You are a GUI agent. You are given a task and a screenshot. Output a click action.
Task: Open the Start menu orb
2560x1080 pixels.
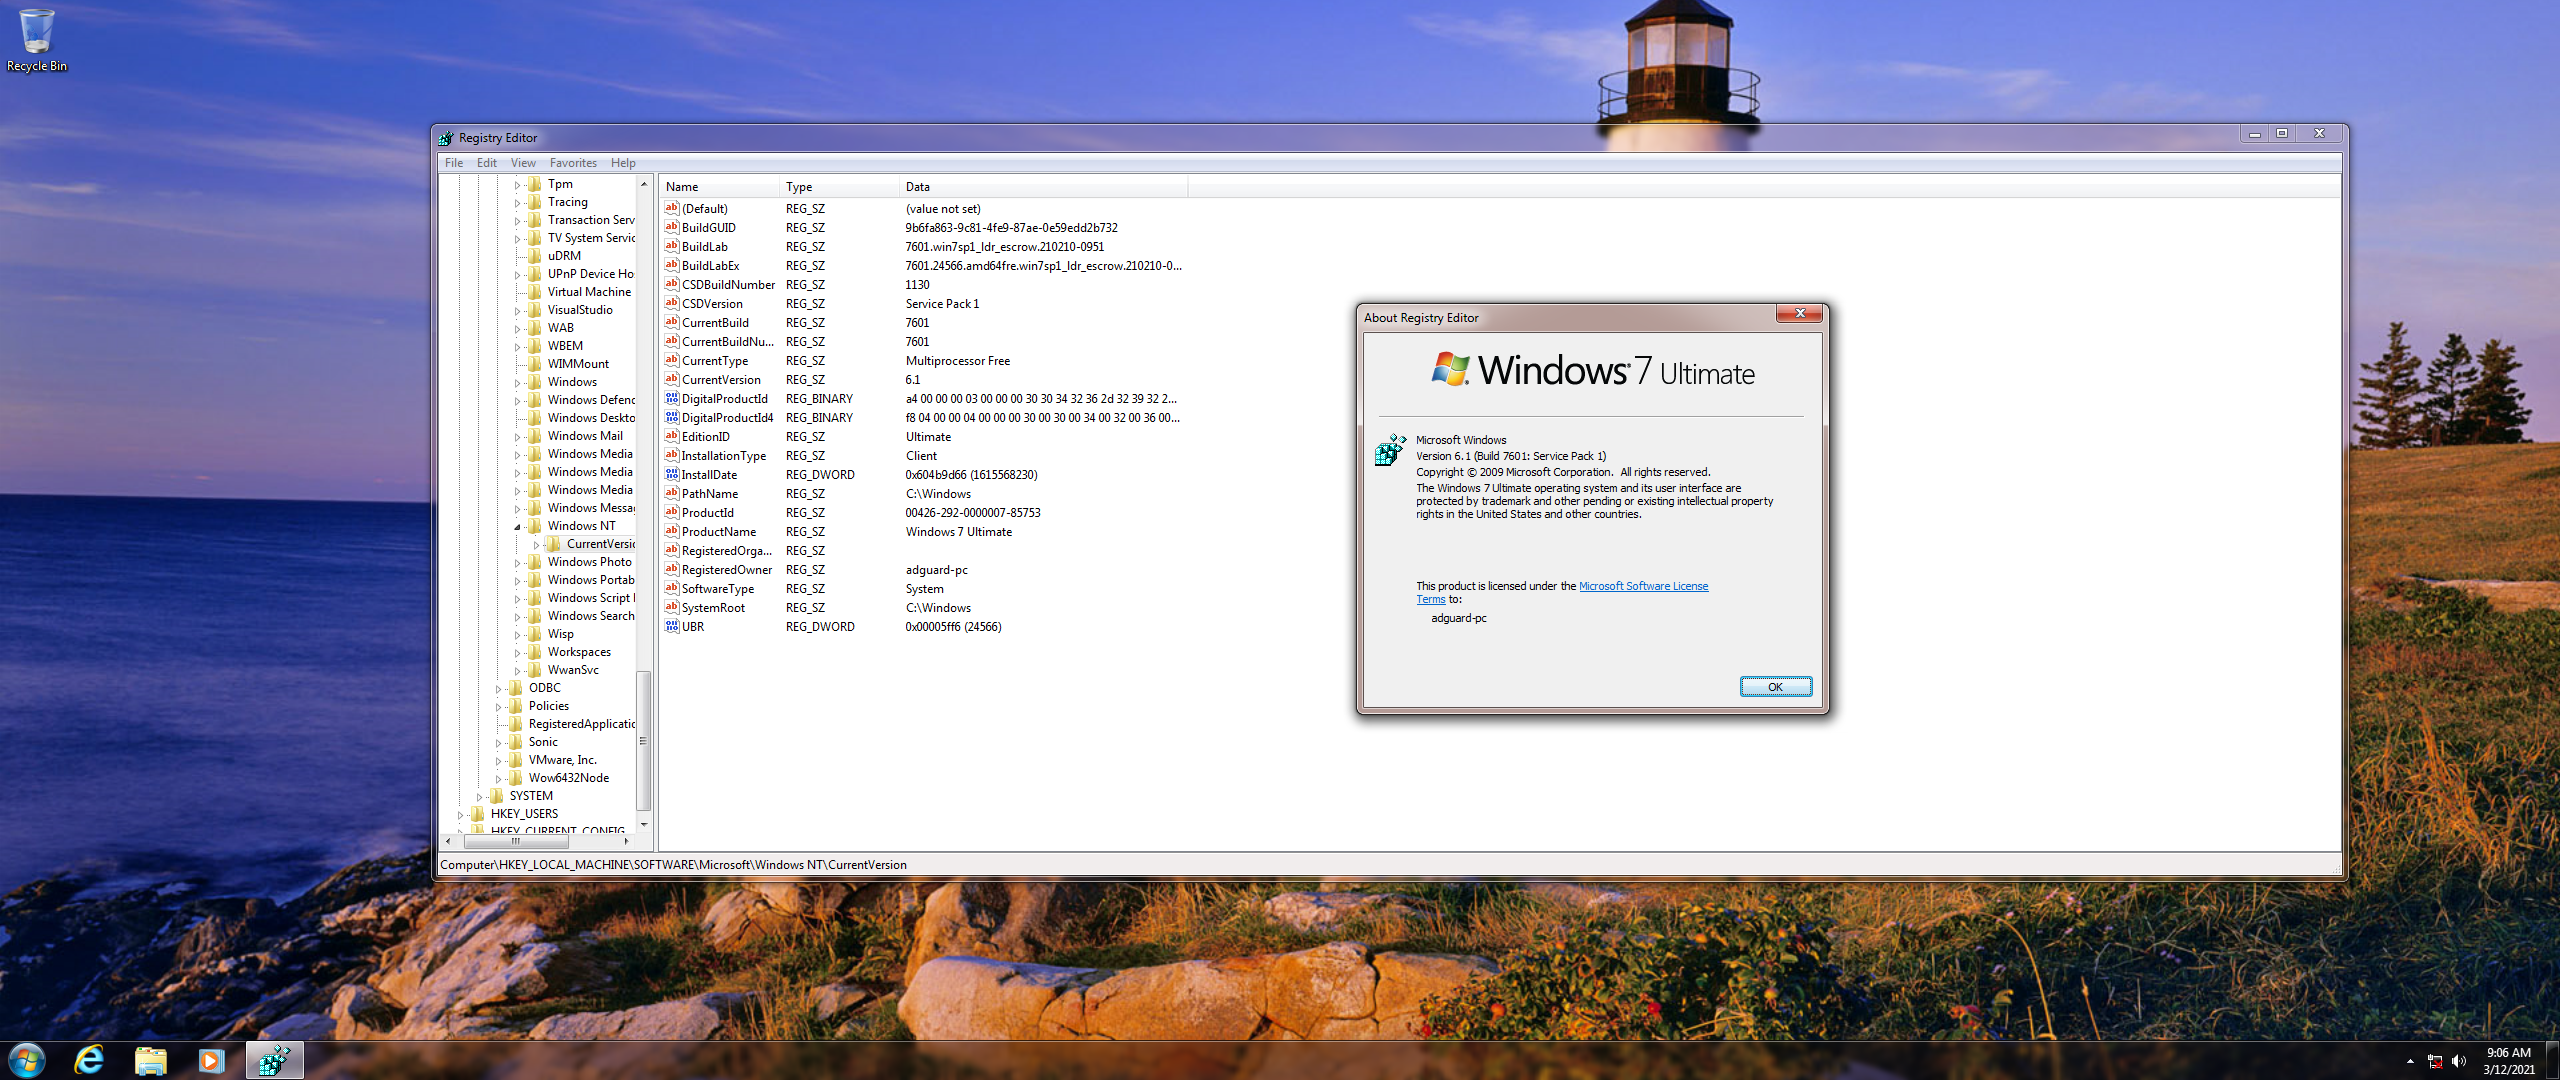27,1060
